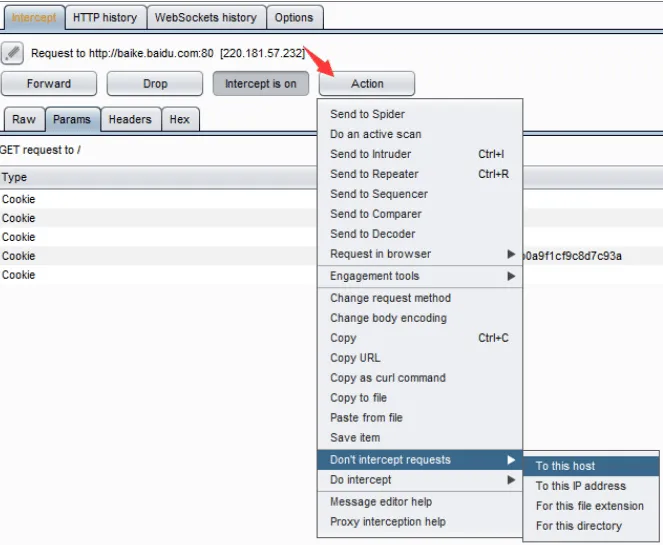This screenshot has width=663, height=545.
Task: Choose To this IP address
Action: (x=591, y=486)
